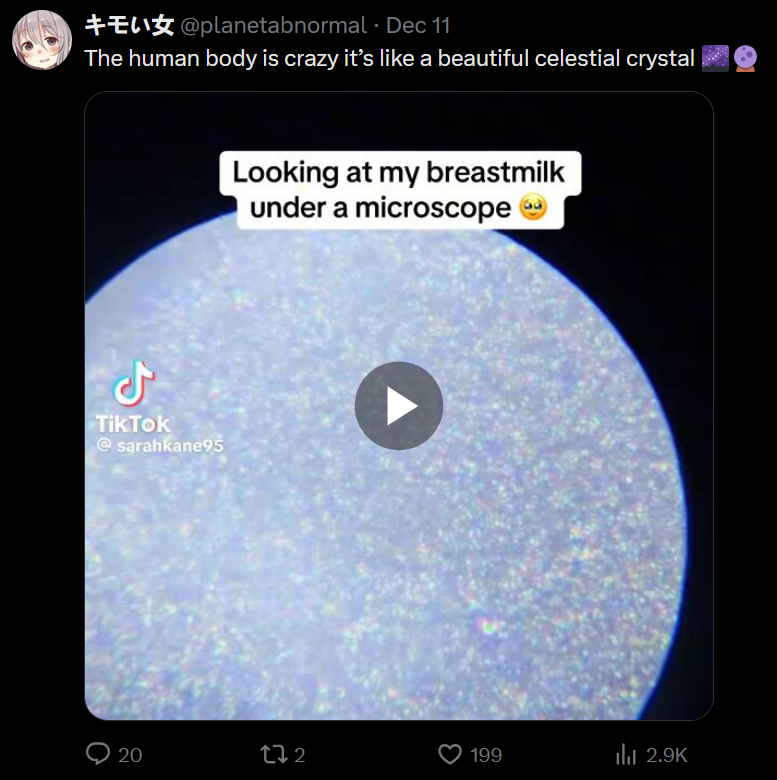Click the tweet text about celestial crystal
Image resolution: width=777 pixels, height=780 pixels.
(389, 58)
